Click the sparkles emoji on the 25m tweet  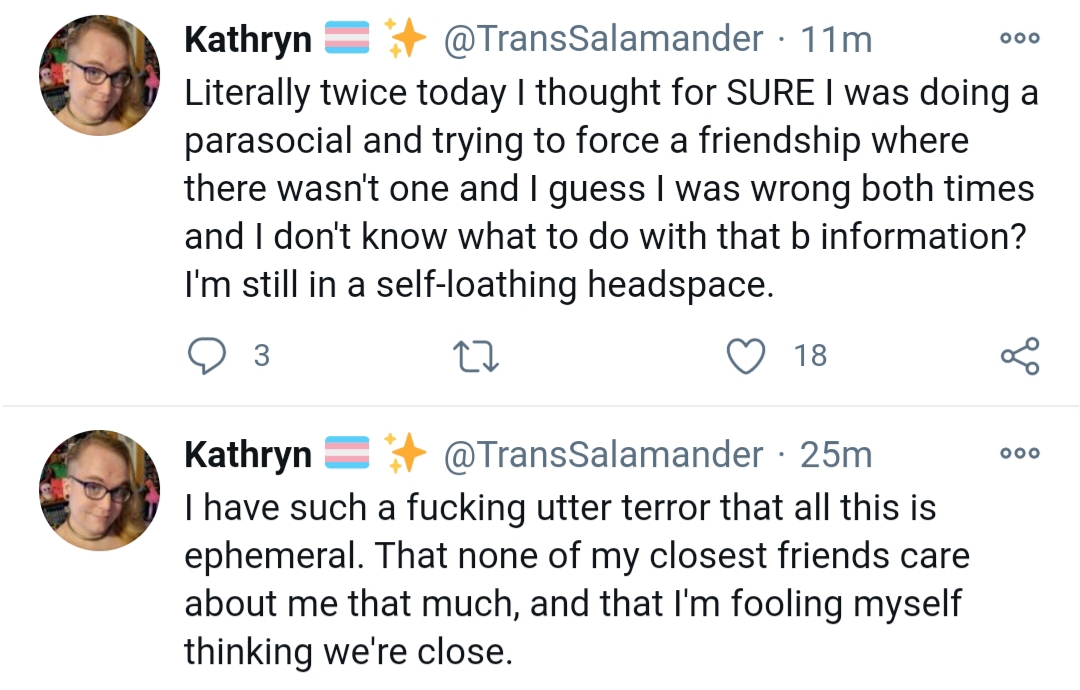tap(405, 454)
